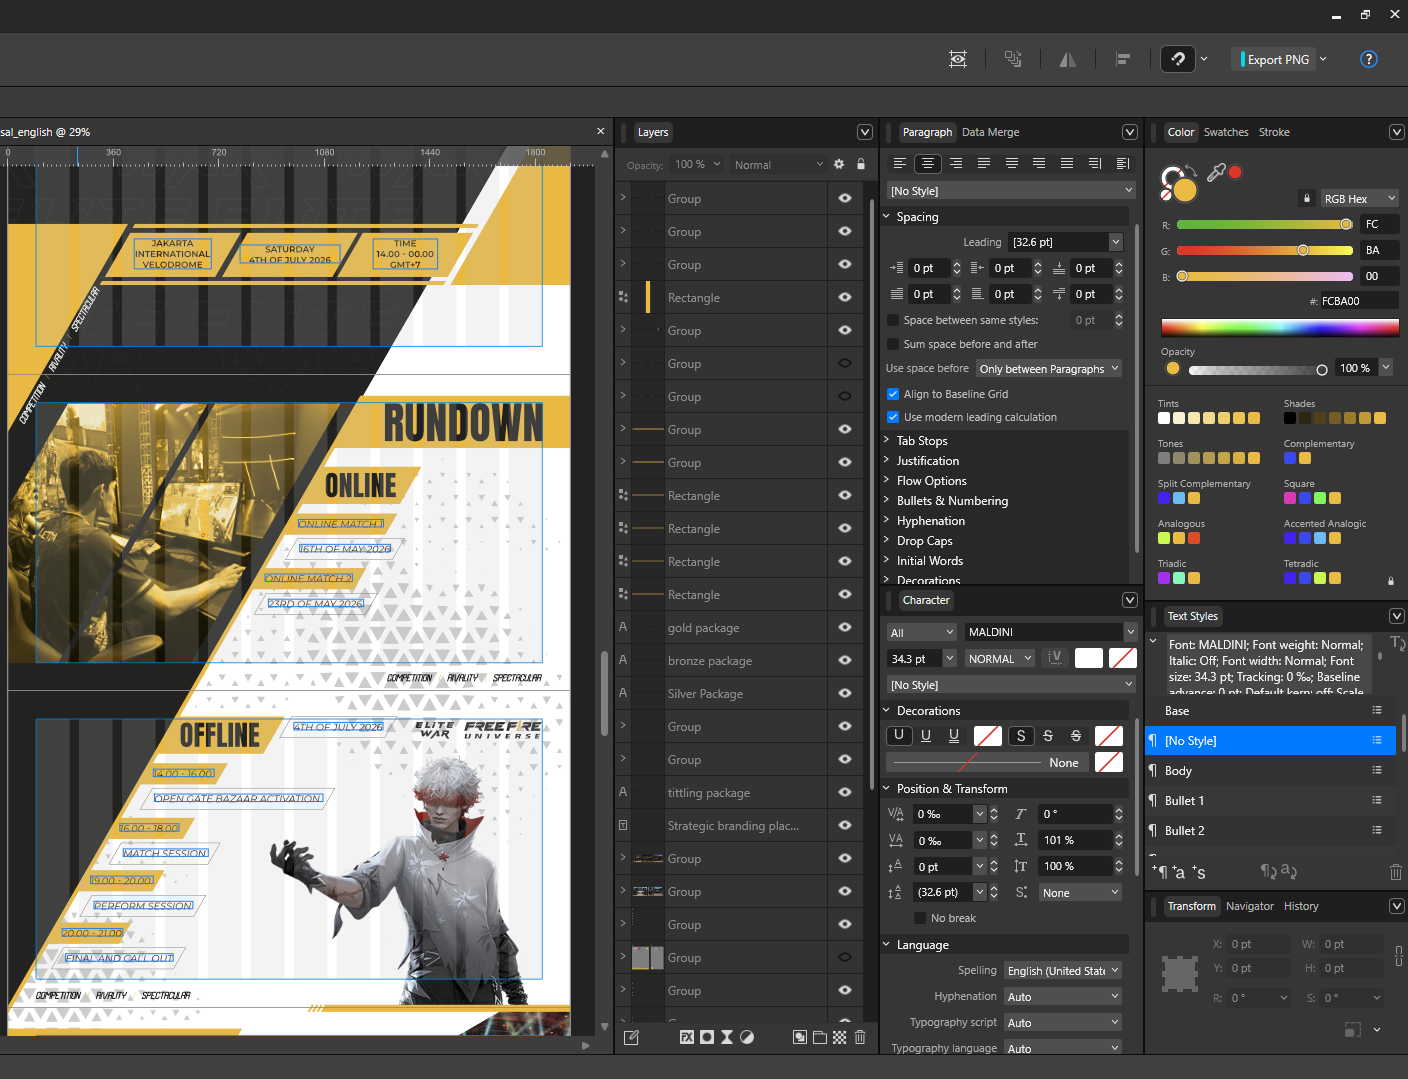Select the Body text style
Screen dimensions: 1408x1079
(x=1270, y=770)
